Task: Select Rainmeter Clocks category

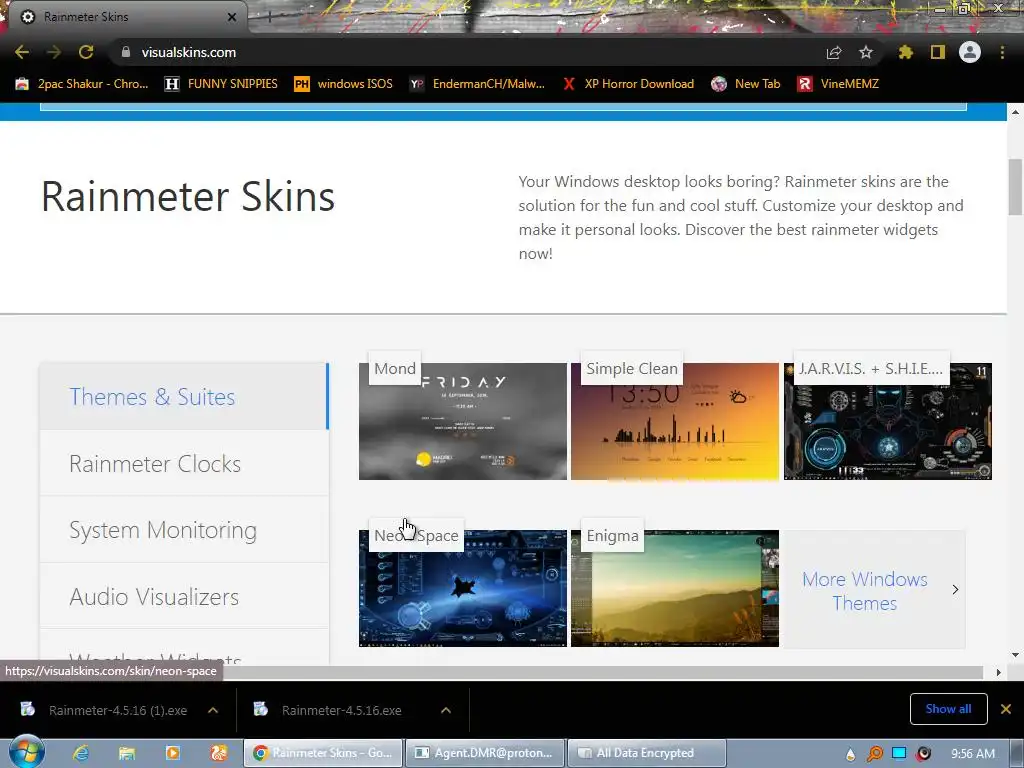Action: pos(184,463)
